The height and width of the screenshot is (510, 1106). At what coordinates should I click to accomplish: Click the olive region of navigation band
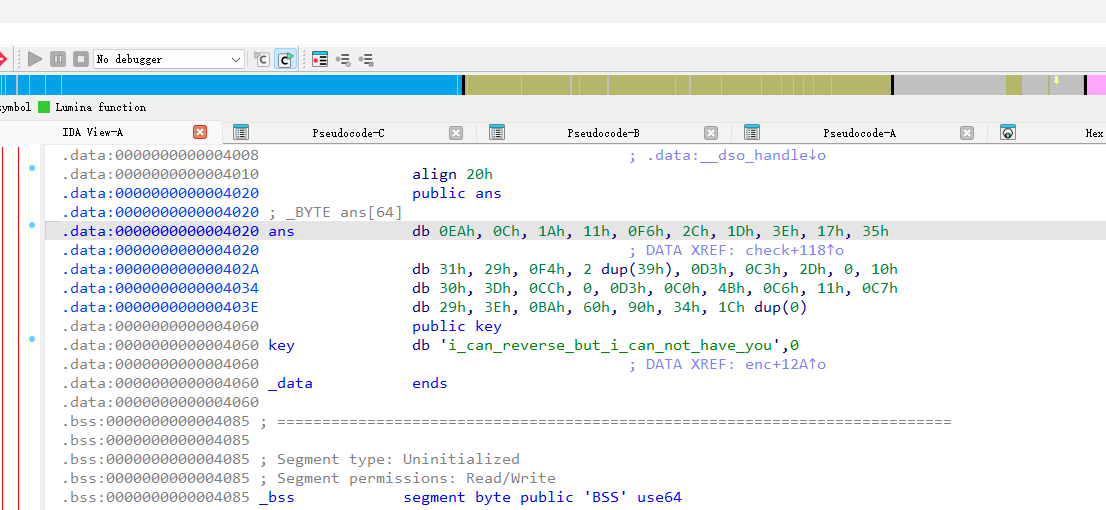tap(677, 85)
